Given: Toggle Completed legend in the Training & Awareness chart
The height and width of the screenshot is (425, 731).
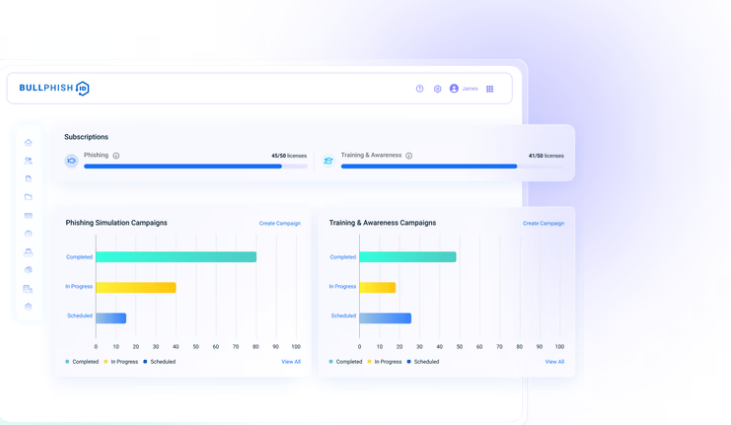Looking at the screenshot, I should 345,362.
